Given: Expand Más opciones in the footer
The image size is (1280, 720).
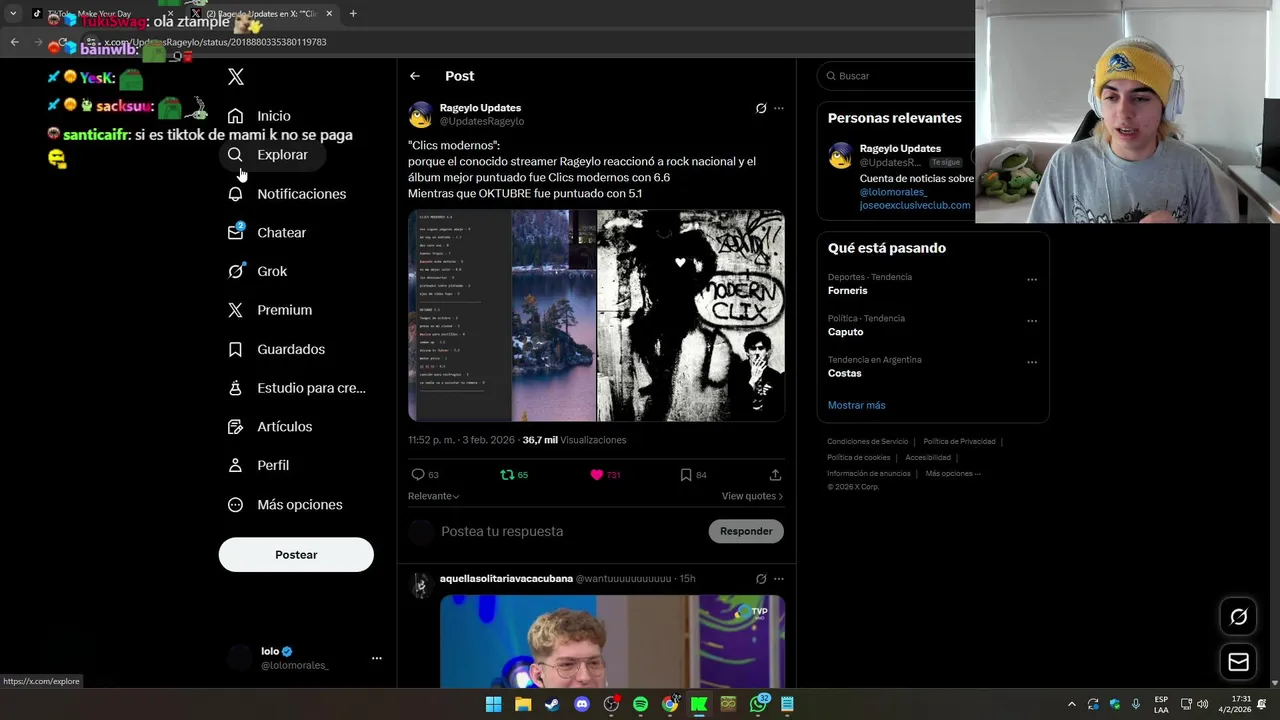Looking at the screenshot, I should coord(953,473).
